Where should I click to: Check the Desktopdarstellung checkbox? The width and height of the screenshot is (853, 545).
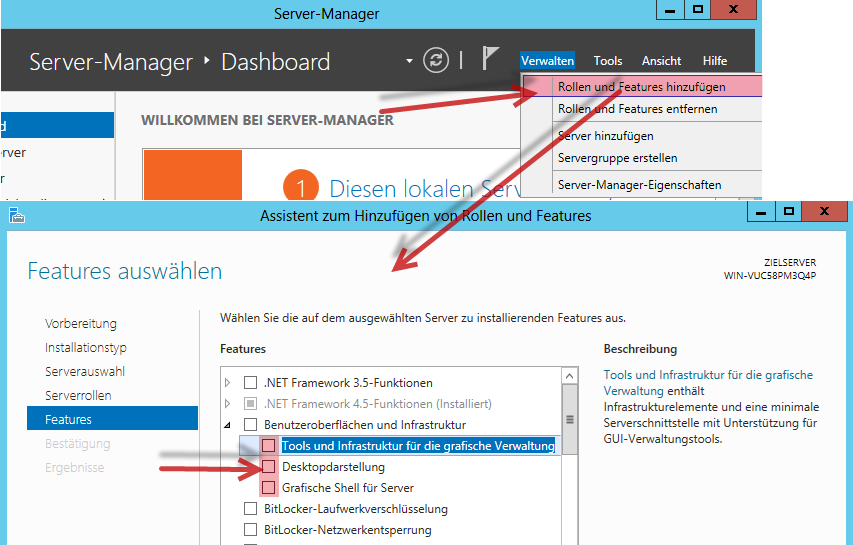click(x=268, y=467)
